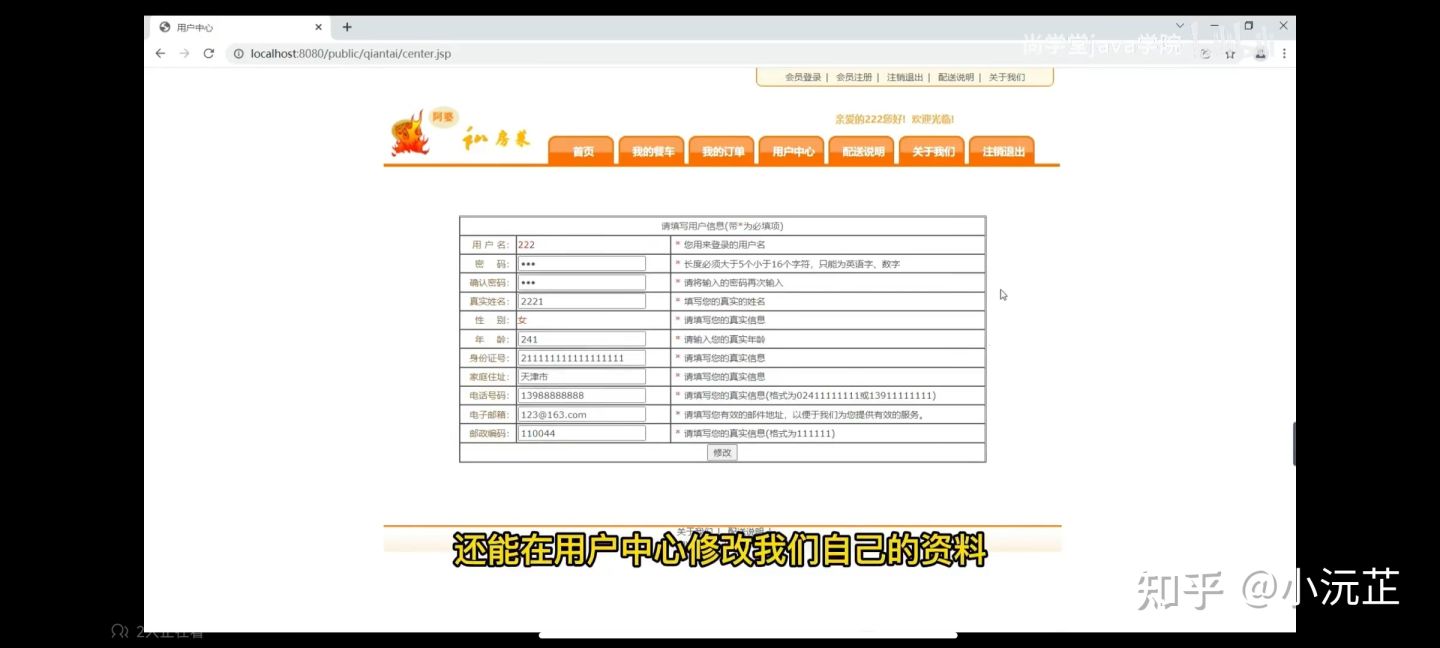Screen dimensions: 1440x648
Task: Focus the 确认密码 field
Action: (x=581, y=283)
